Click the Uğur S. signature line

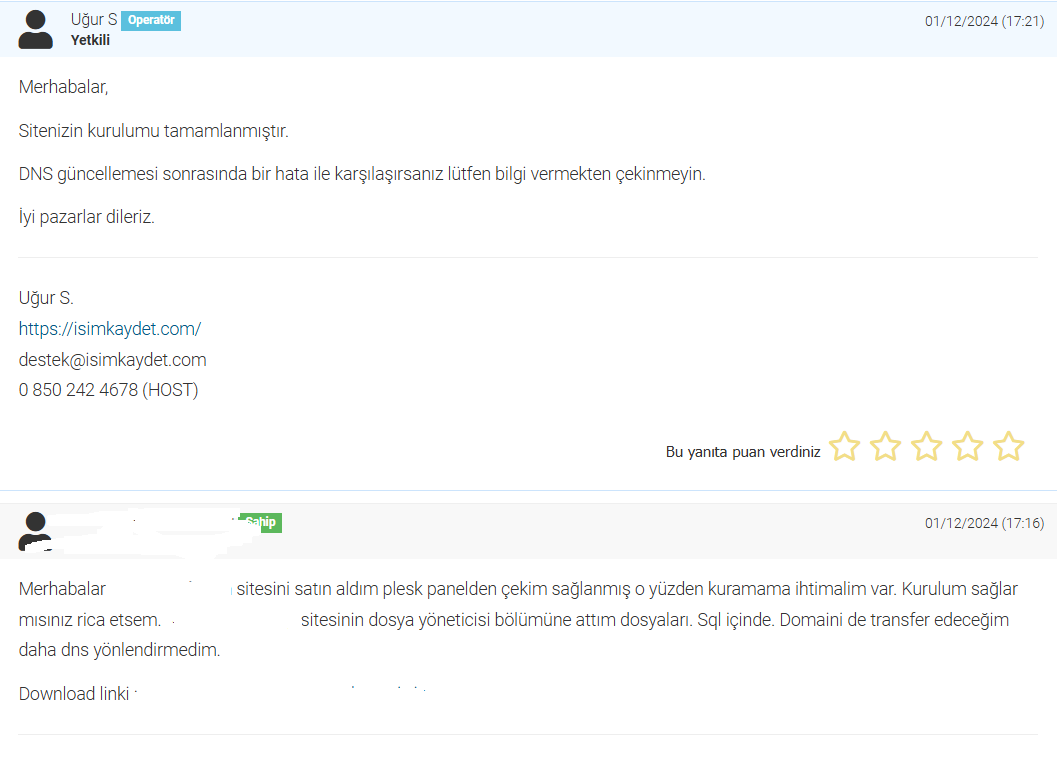(x=46, y=298)
